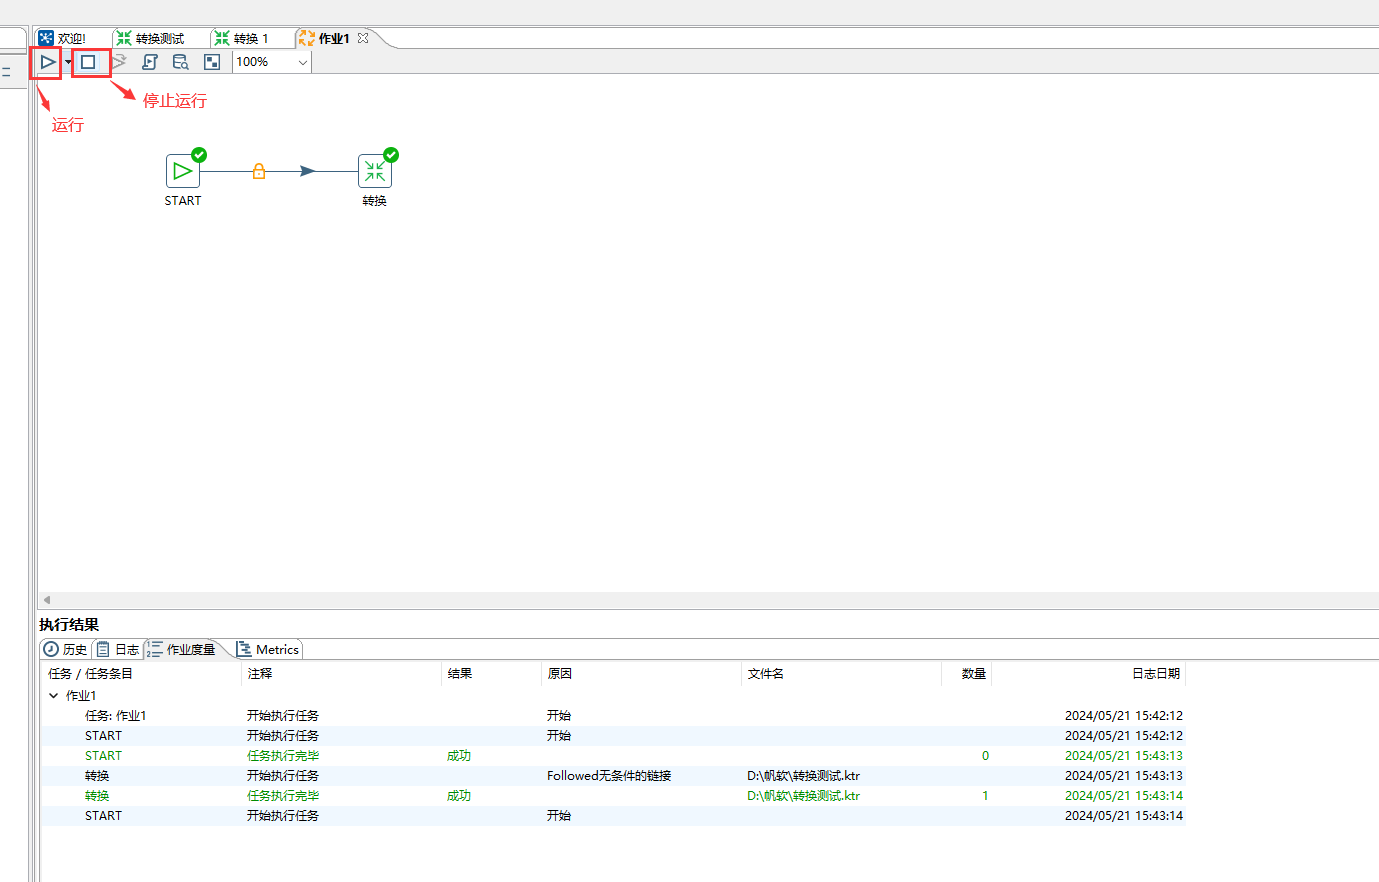
Task: Select the 转换 transformation node
Action: point(375,171)
